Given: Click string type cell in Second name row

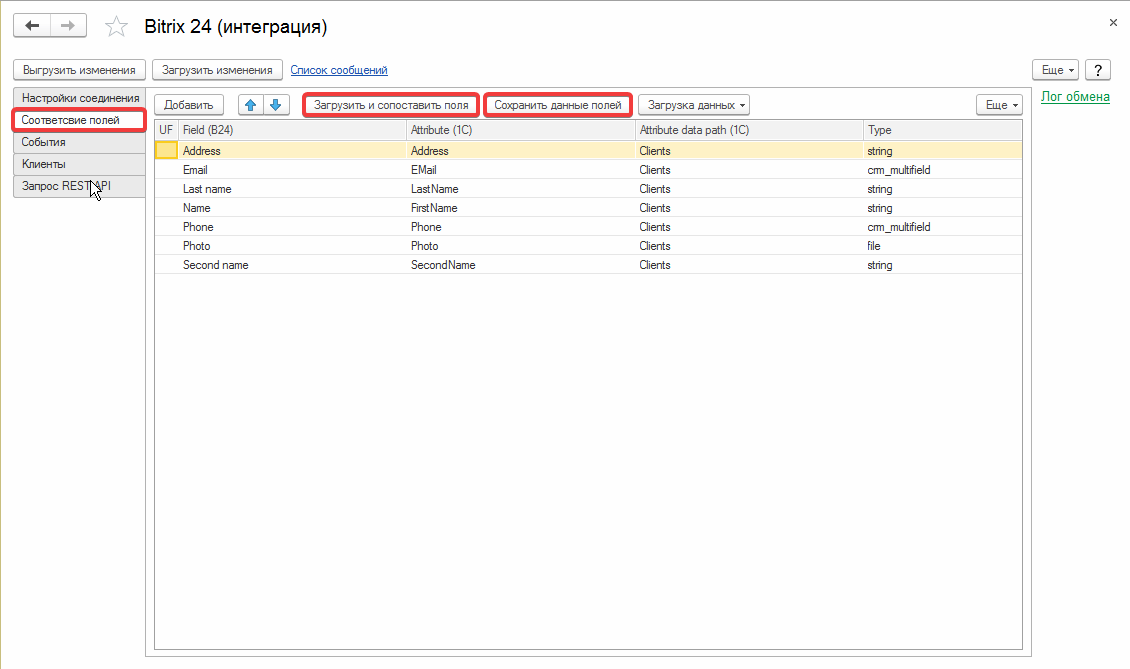Looking at the screenshot, I should 943,265.
